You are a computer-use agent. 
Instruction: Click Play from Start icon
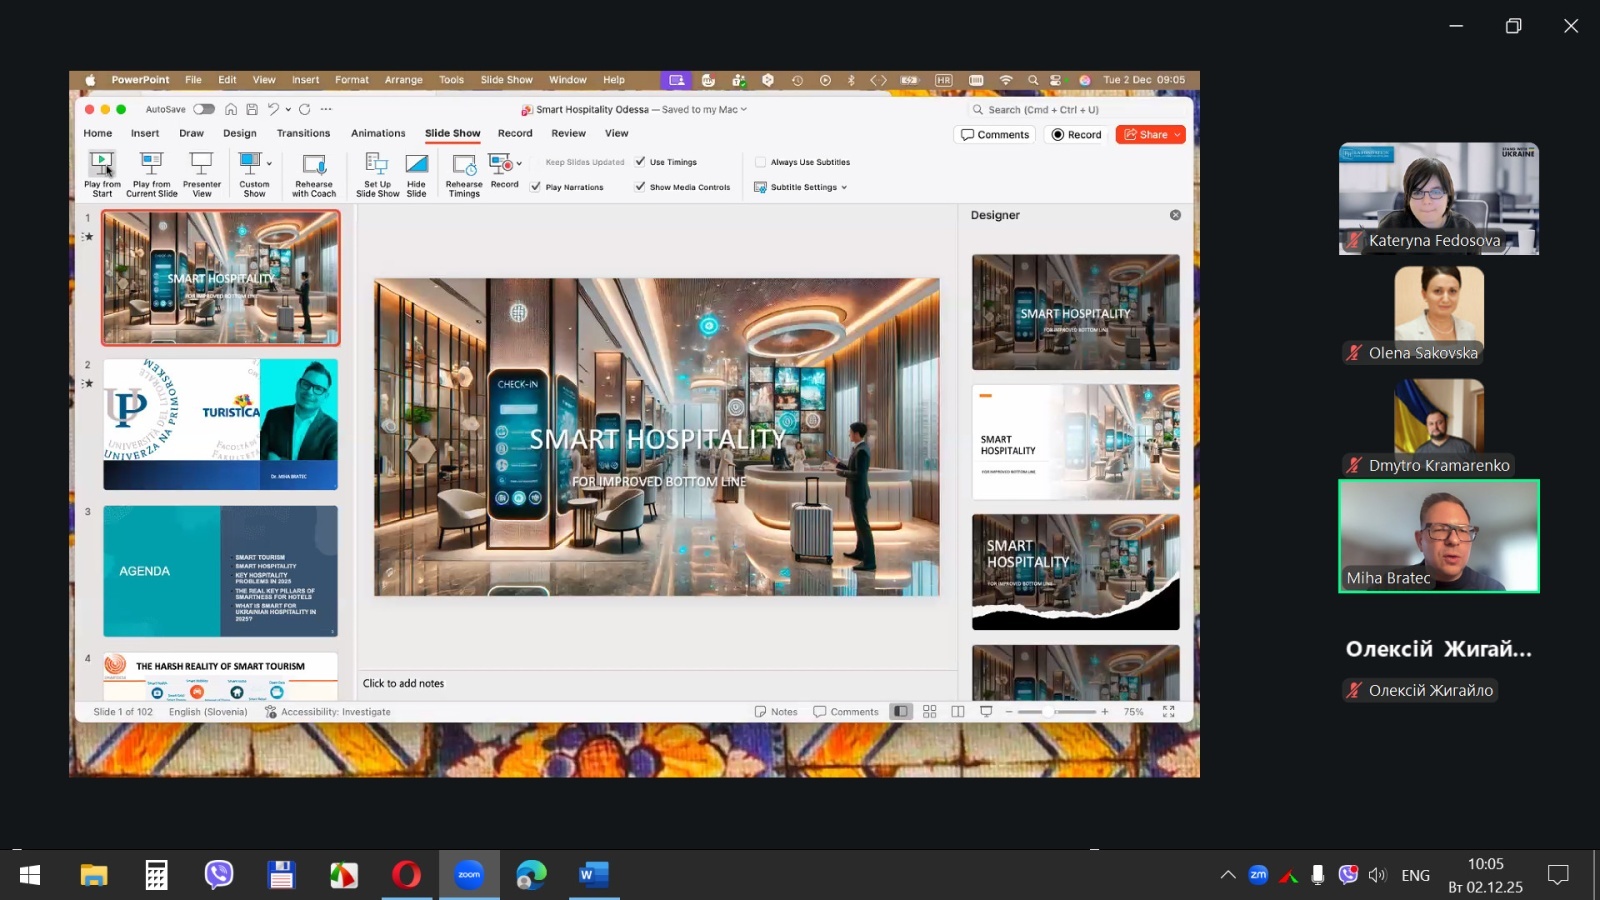[102, 164]
